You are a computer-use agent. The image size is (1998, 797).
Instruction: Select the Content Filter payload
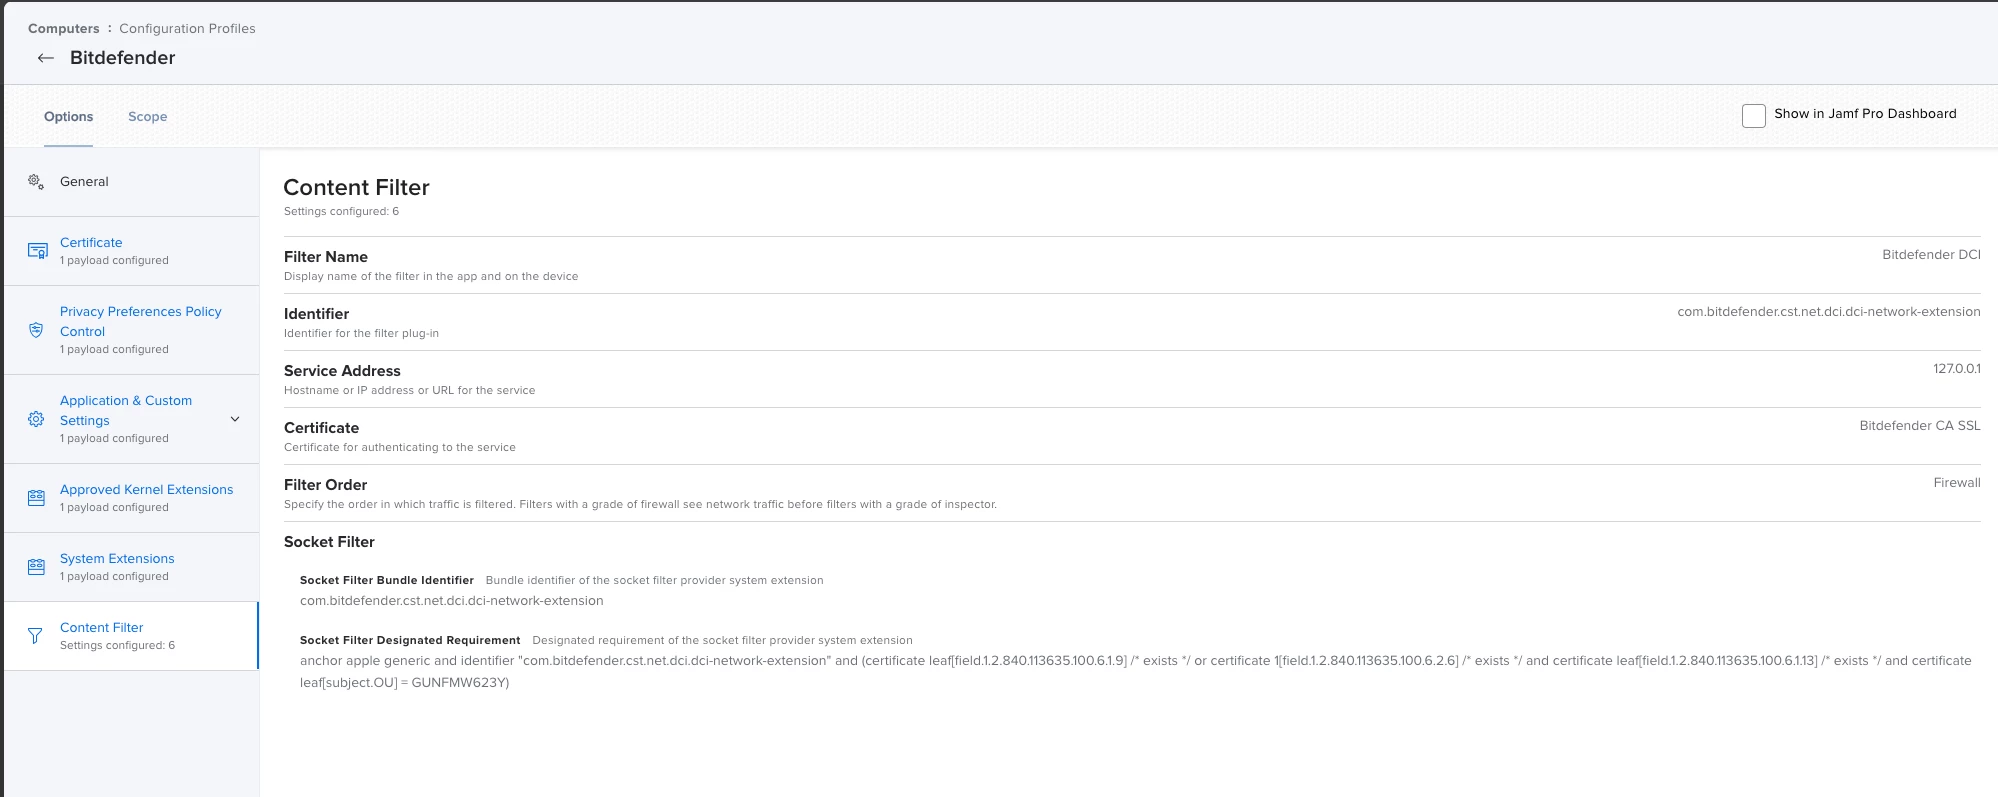(x=131, y=636)
